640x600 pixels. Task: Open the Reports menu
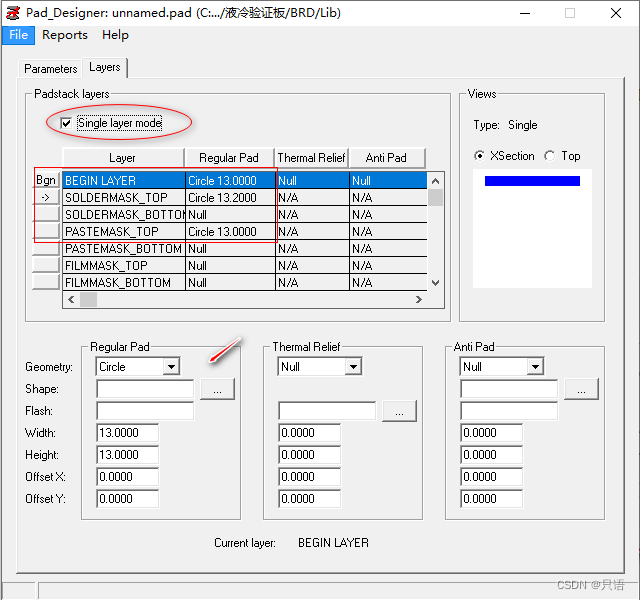click(65, 35)
